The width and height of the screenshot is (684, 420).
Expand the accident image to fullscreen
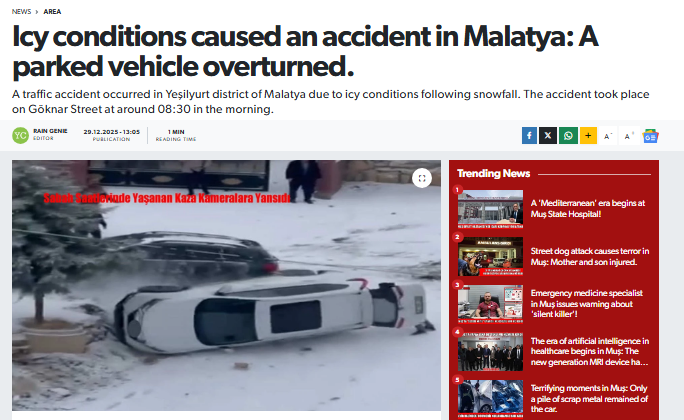(422, 178)
